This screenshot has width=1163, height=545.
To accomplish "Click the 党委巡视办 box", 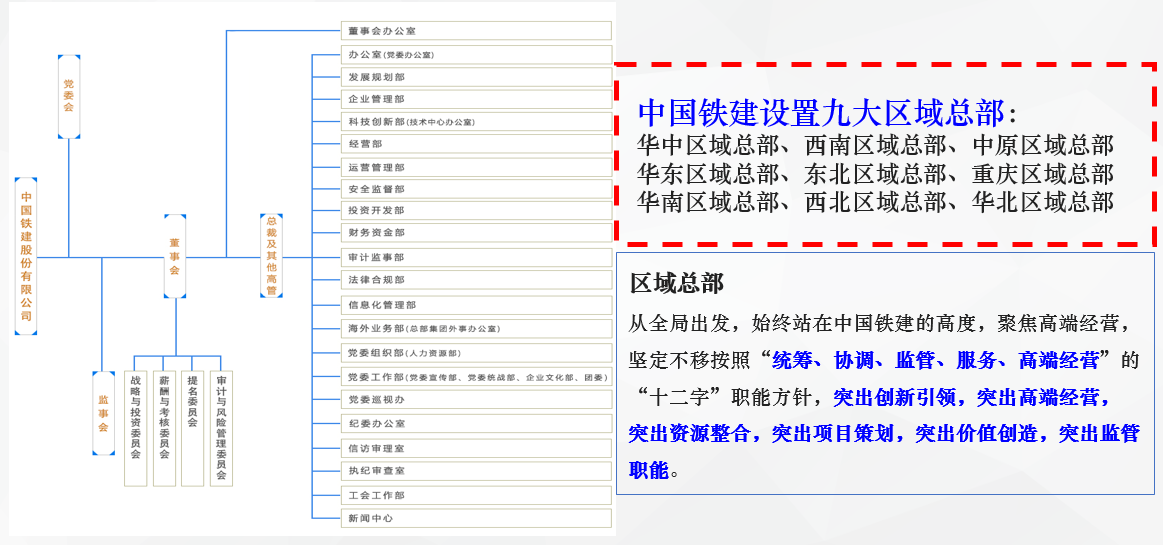I will coord(476,400).
